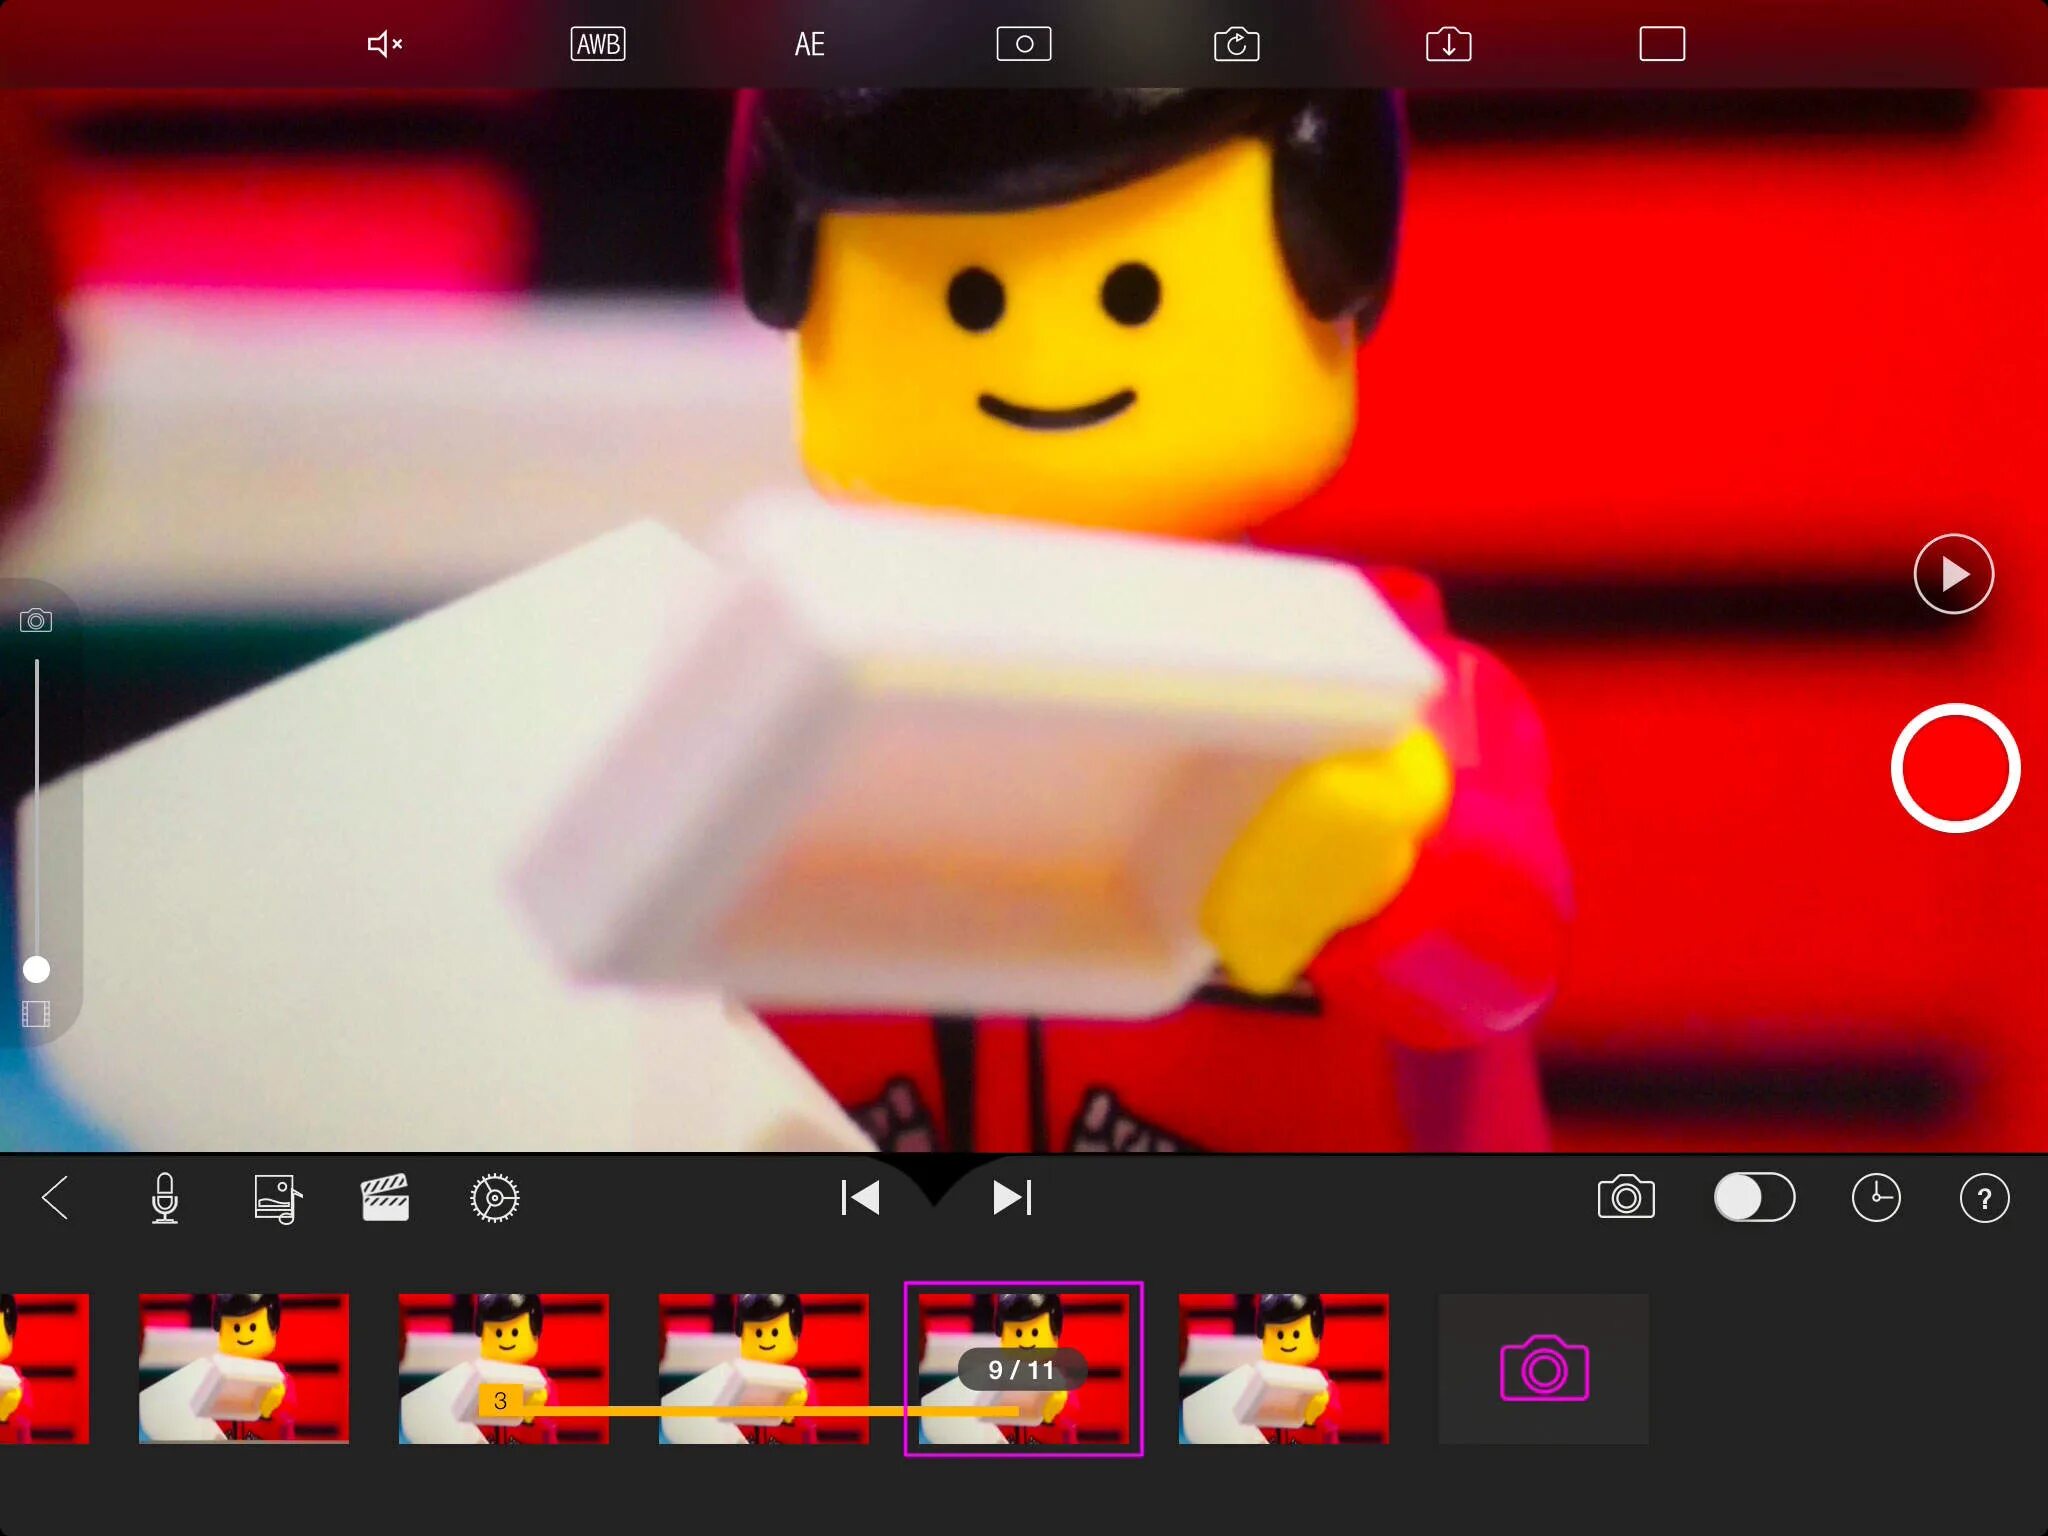Open the microphone audio recorder
The image size is (2048, 1536).
165,1198
